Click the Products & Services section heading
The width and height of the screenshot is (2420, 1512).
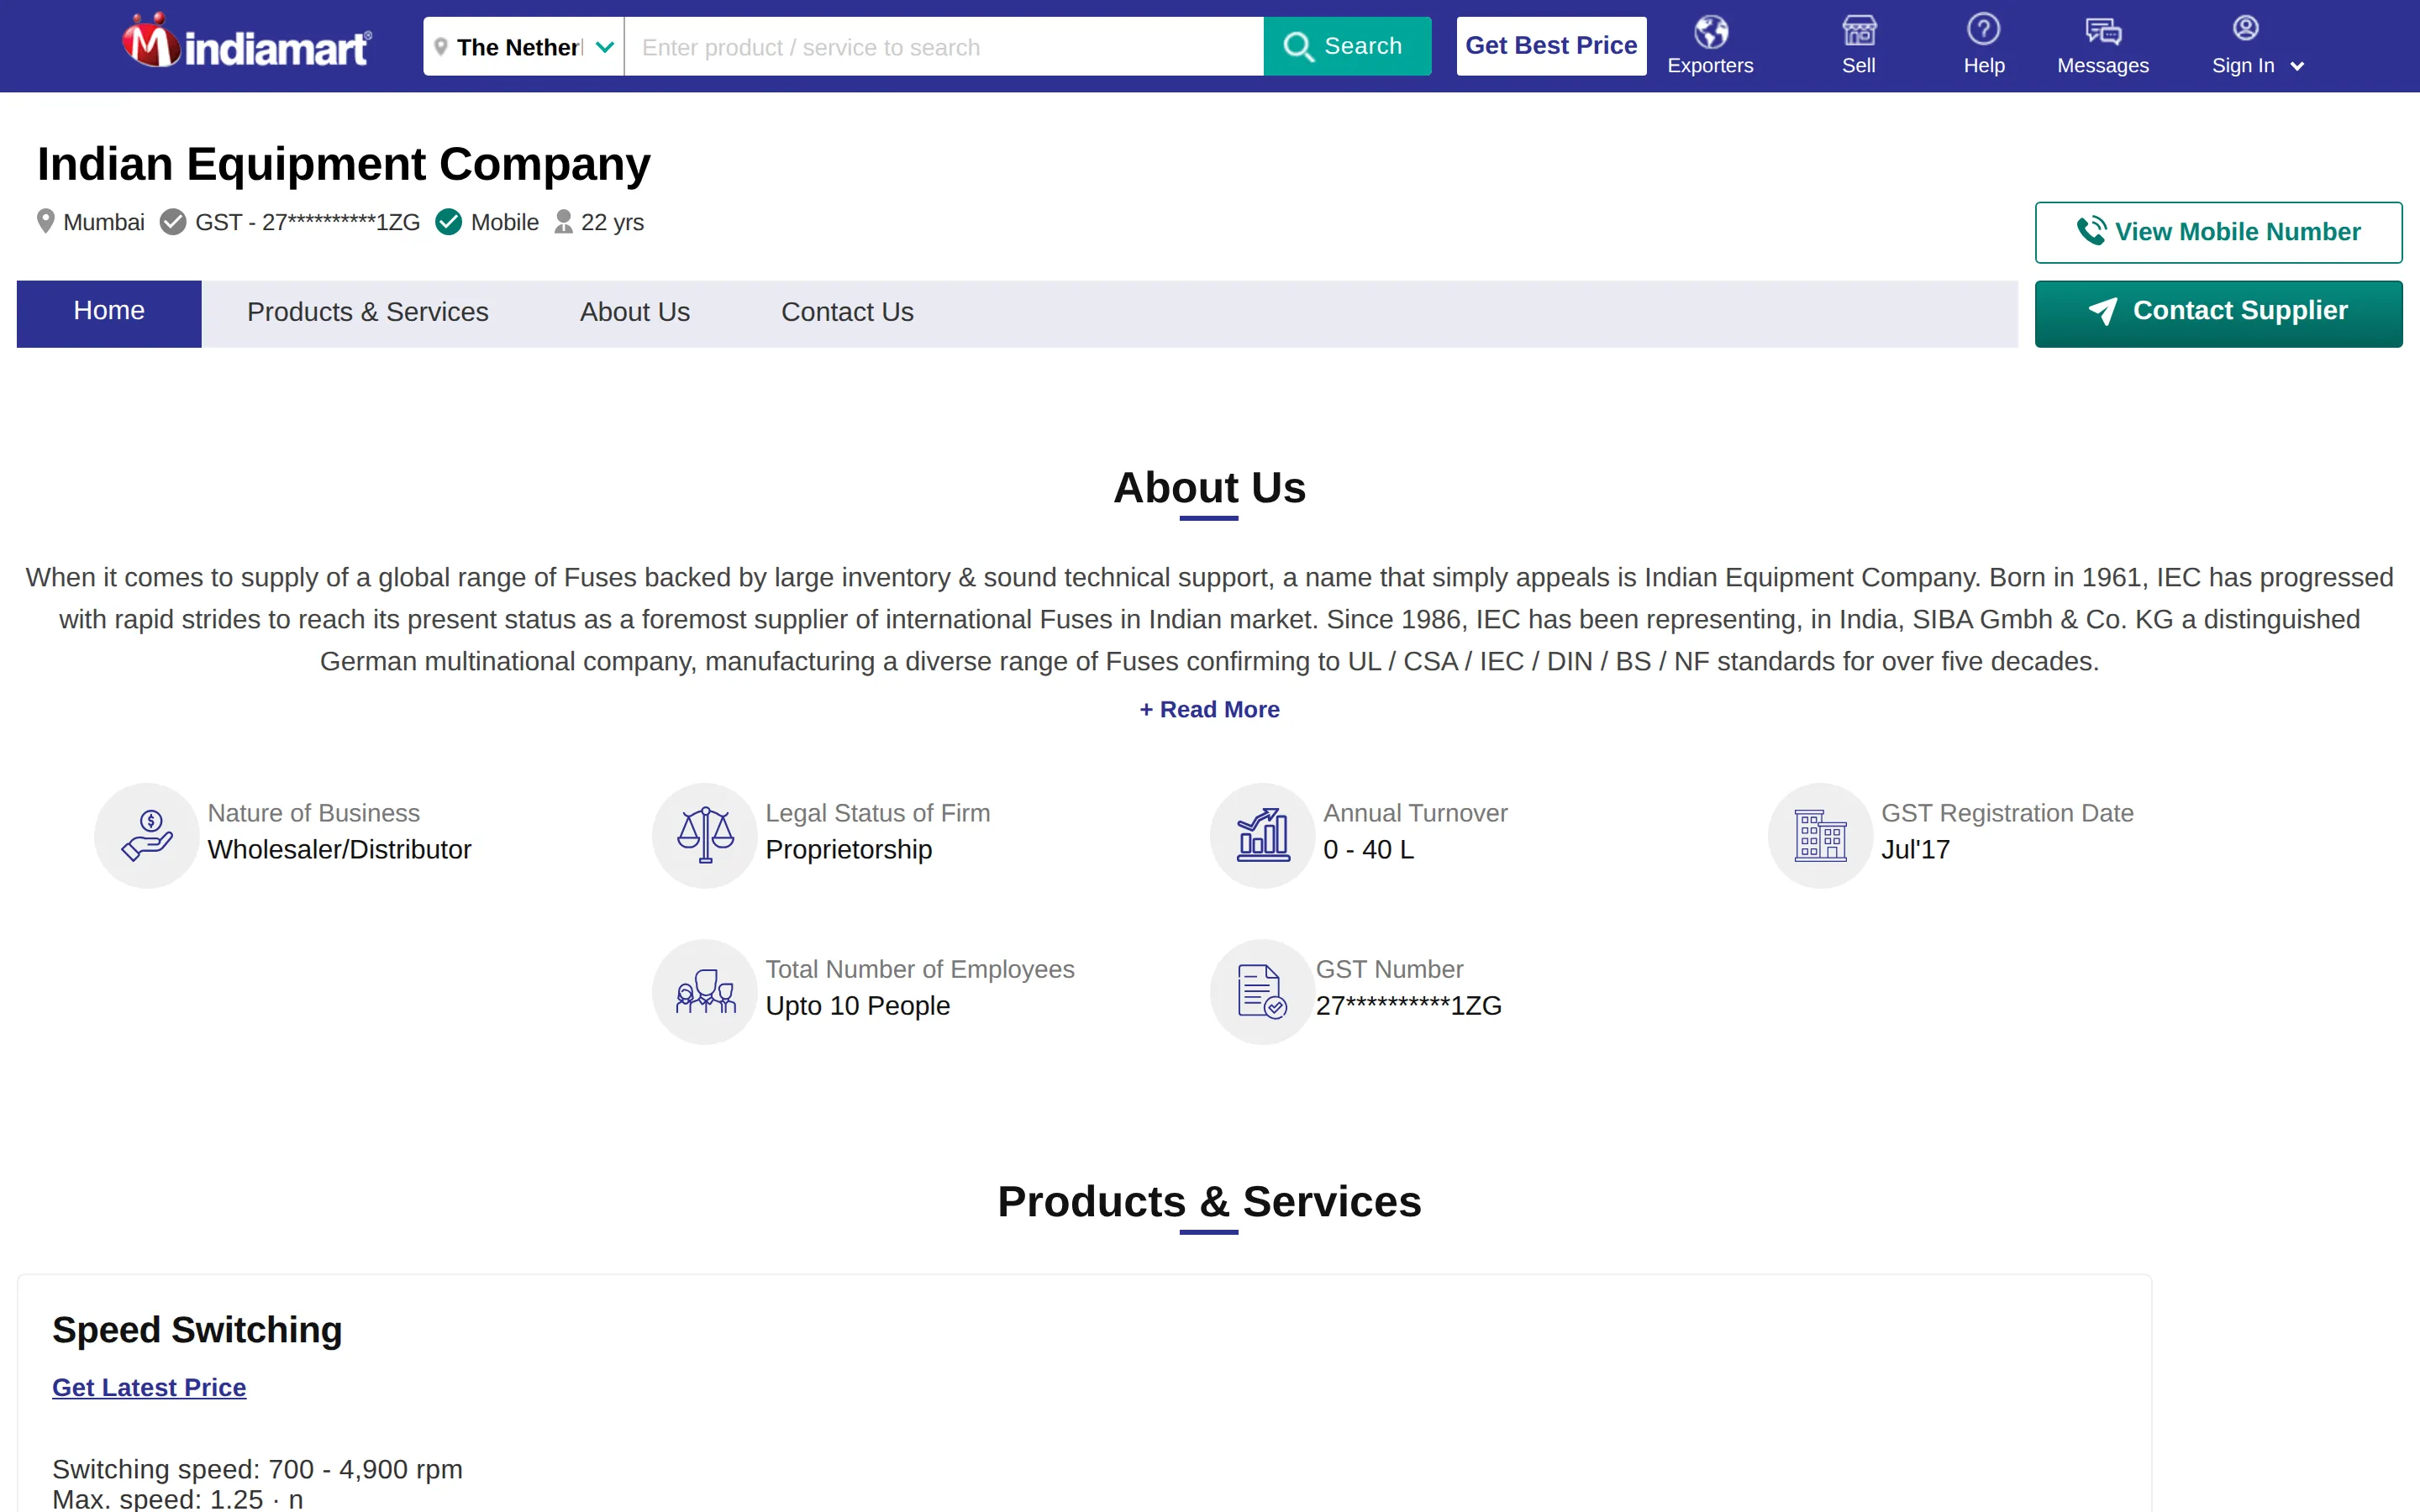[x=1209, y=1201]
